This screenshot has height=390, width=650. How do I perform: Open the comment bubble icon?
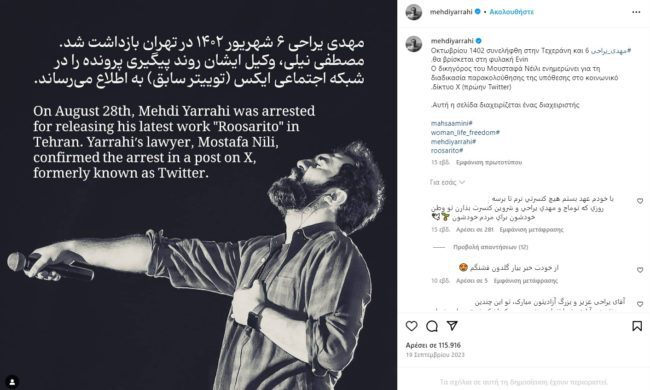[432, 326]
